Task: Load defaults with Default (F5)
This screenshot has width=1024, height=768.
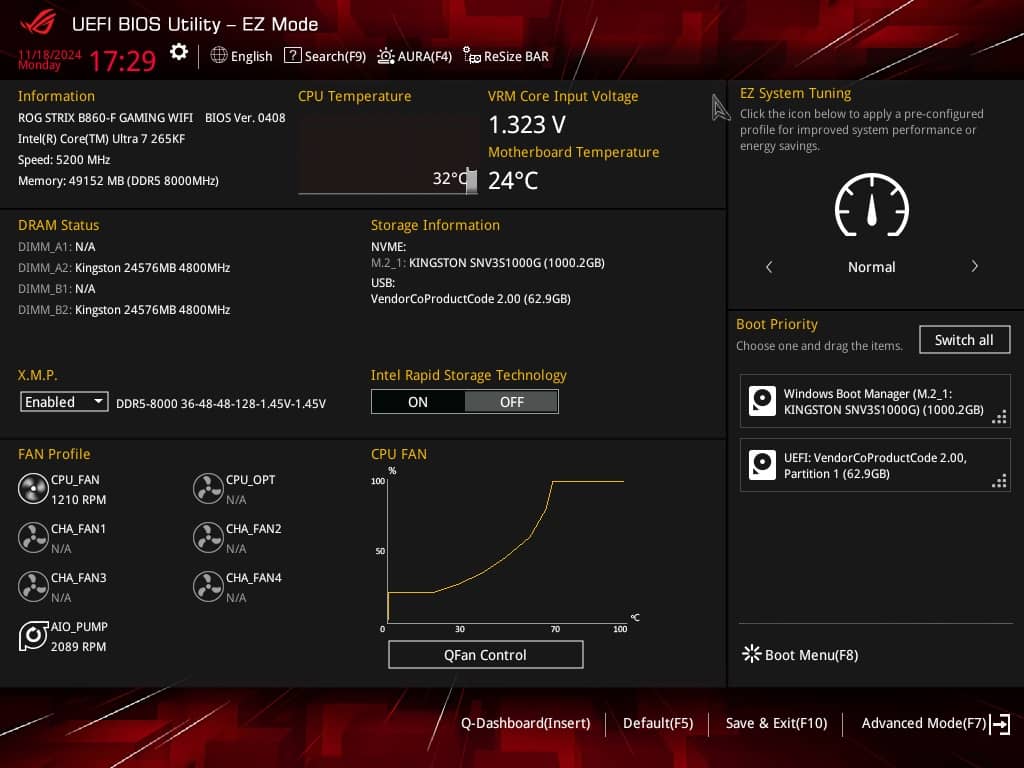Action: (x=658, y=723)
